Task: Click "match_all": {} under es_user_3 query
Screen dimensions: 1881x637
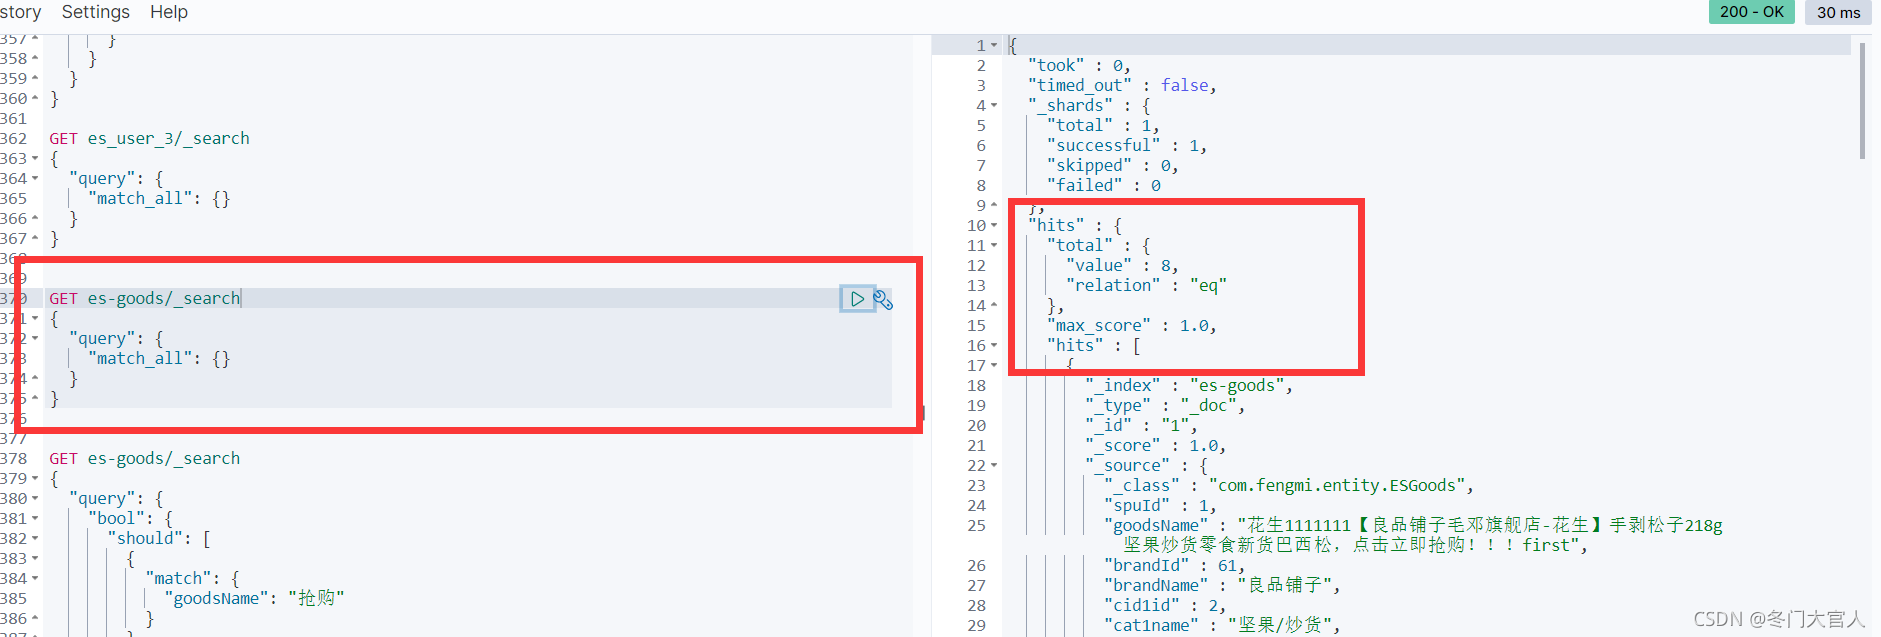Action: click(159, 198)
